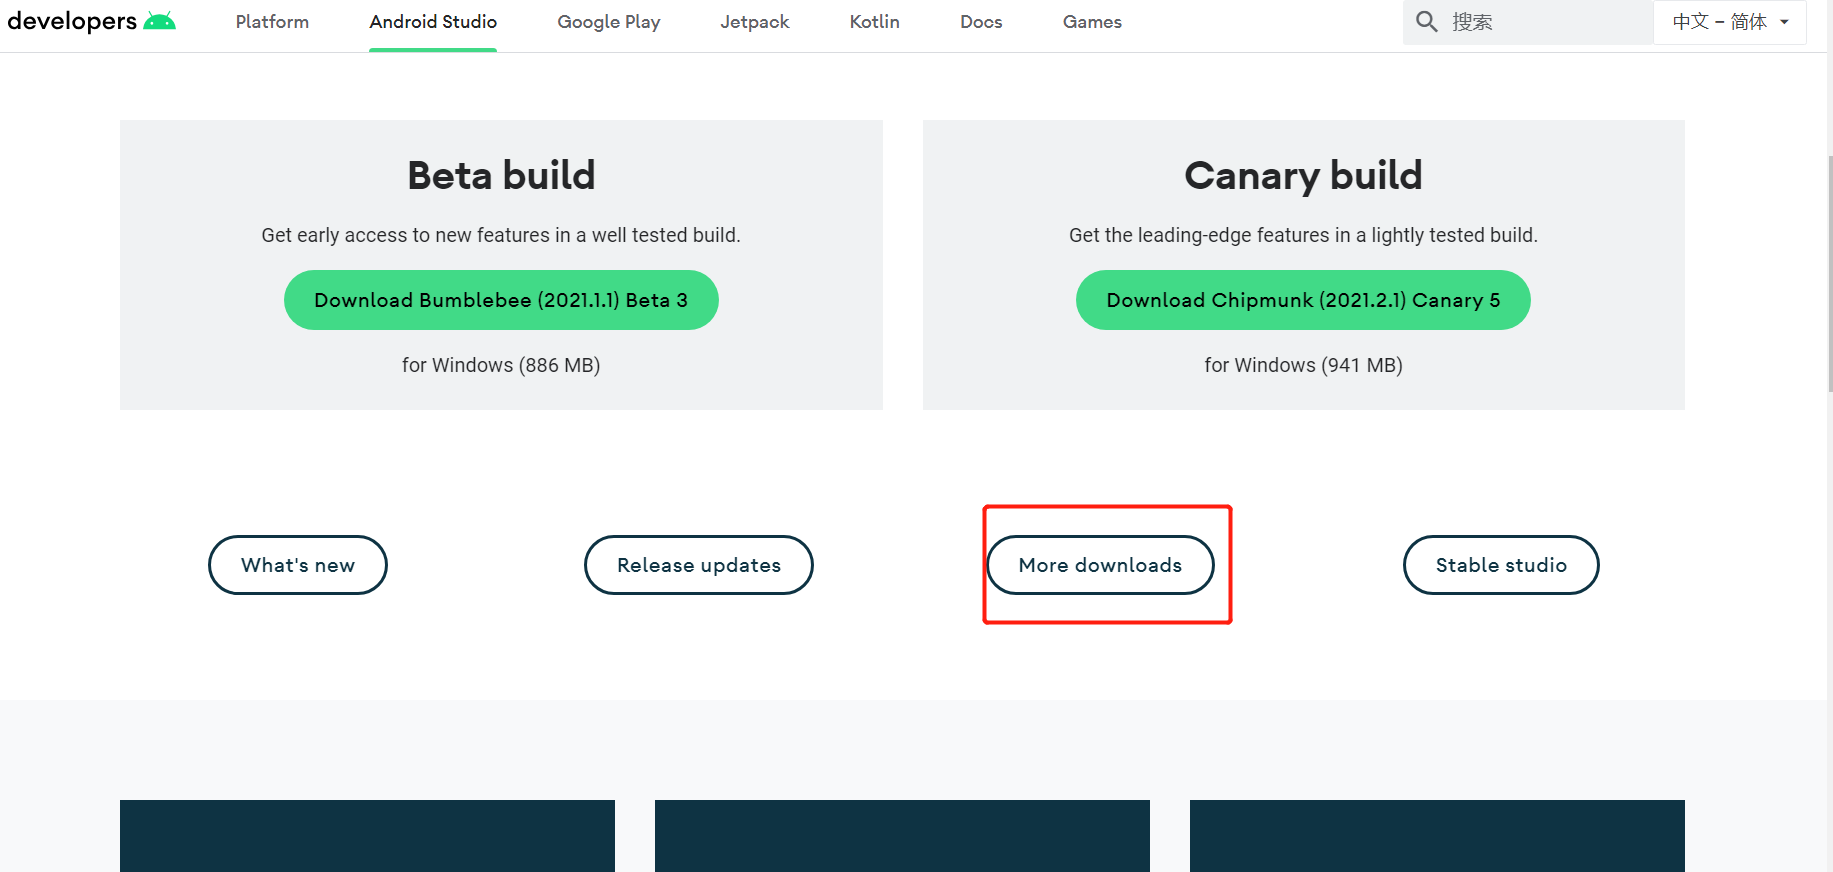Viewport: 1833px width, 872px height.
Task: Switch to the Kotlin tab
Action: coord(875,22)
